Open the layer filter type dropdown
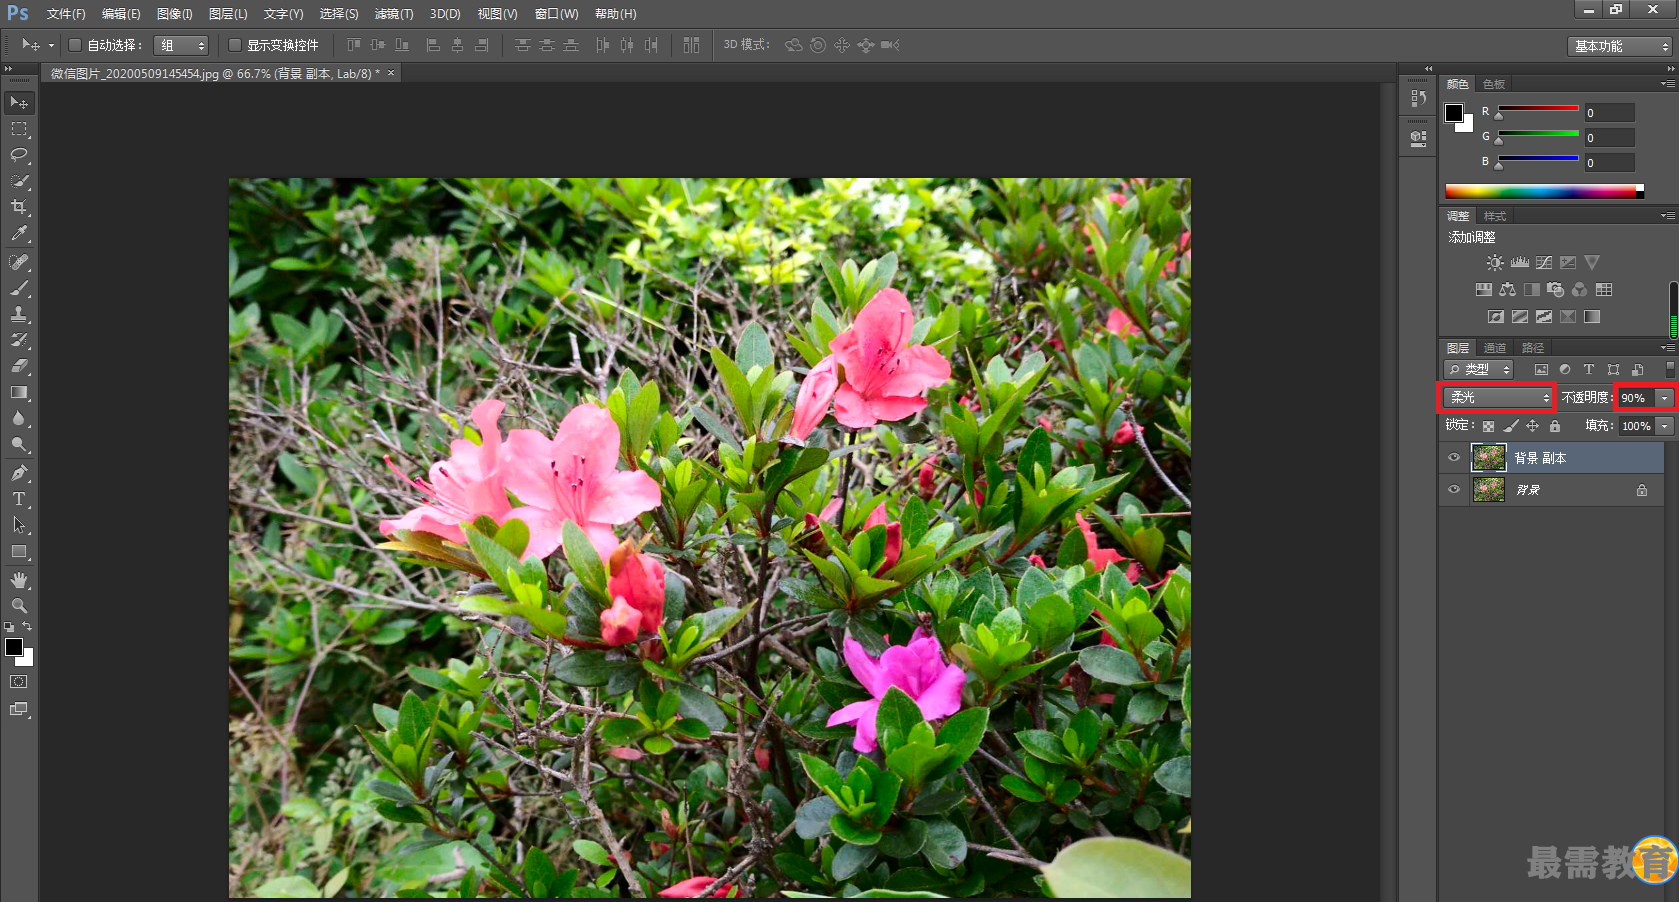Screen dimensions: 1679x902 pos(1479,370)
